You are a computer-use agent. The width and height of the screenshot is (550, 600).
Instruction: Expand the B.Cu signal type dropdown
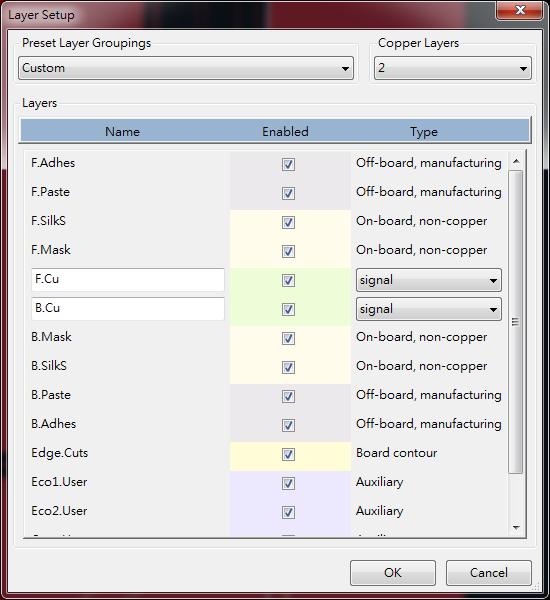point(429,309)
